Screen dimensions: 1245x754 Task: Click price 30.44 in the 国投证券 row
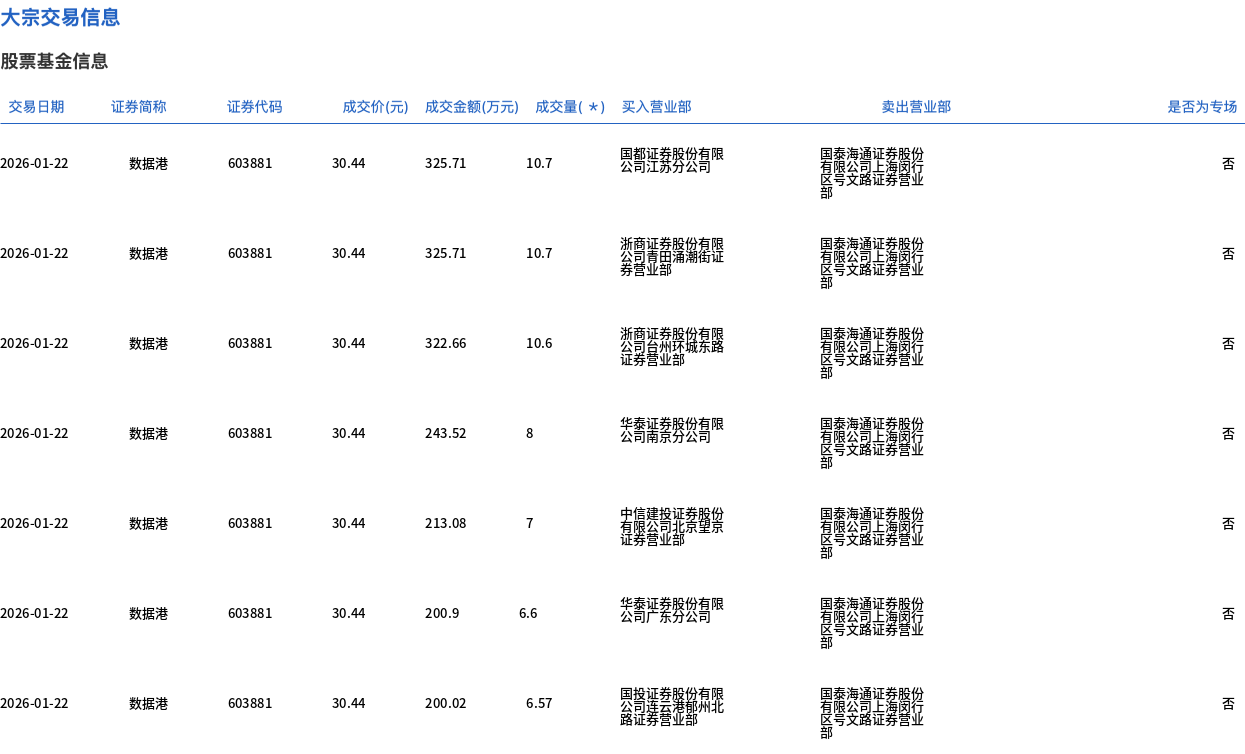[349, 703]
